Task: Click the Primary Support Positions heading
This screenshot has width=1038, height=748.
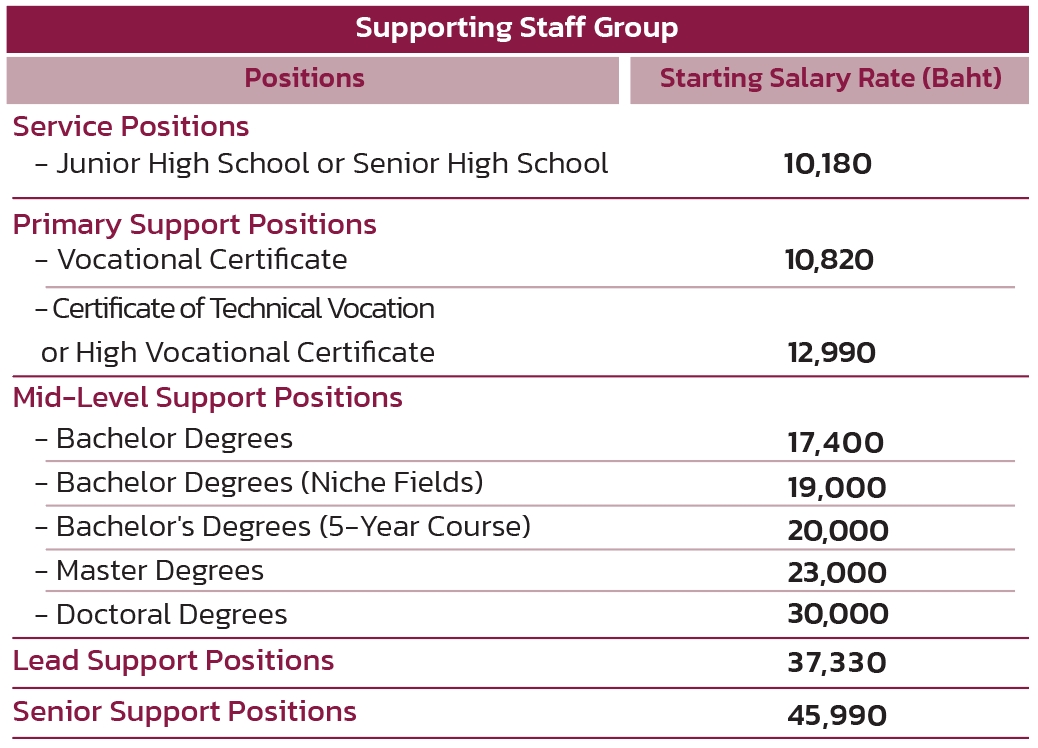Action: [195, 224]
